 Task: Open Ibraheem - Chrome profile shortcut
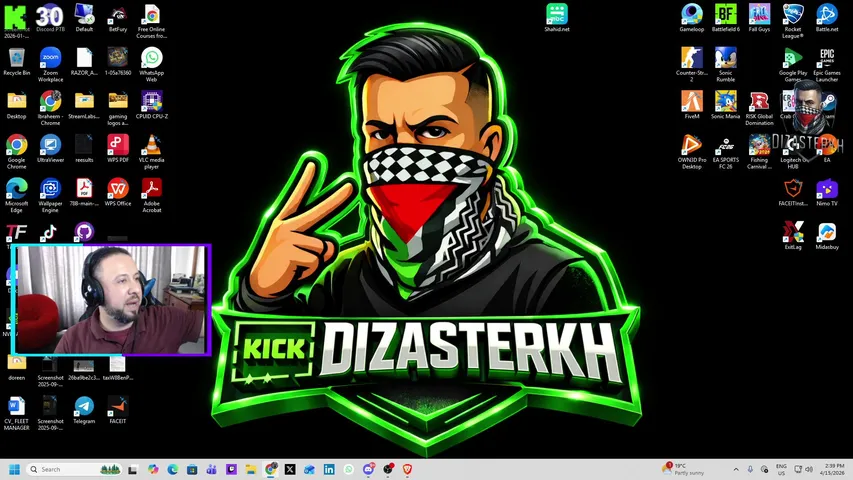[50, 108]
